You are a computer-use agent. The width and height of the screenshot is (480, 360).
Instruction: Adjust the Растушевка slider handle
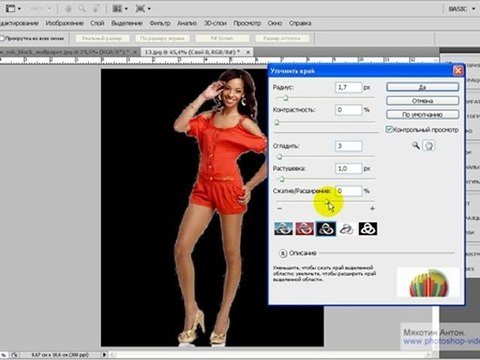[x=282, y=179]
